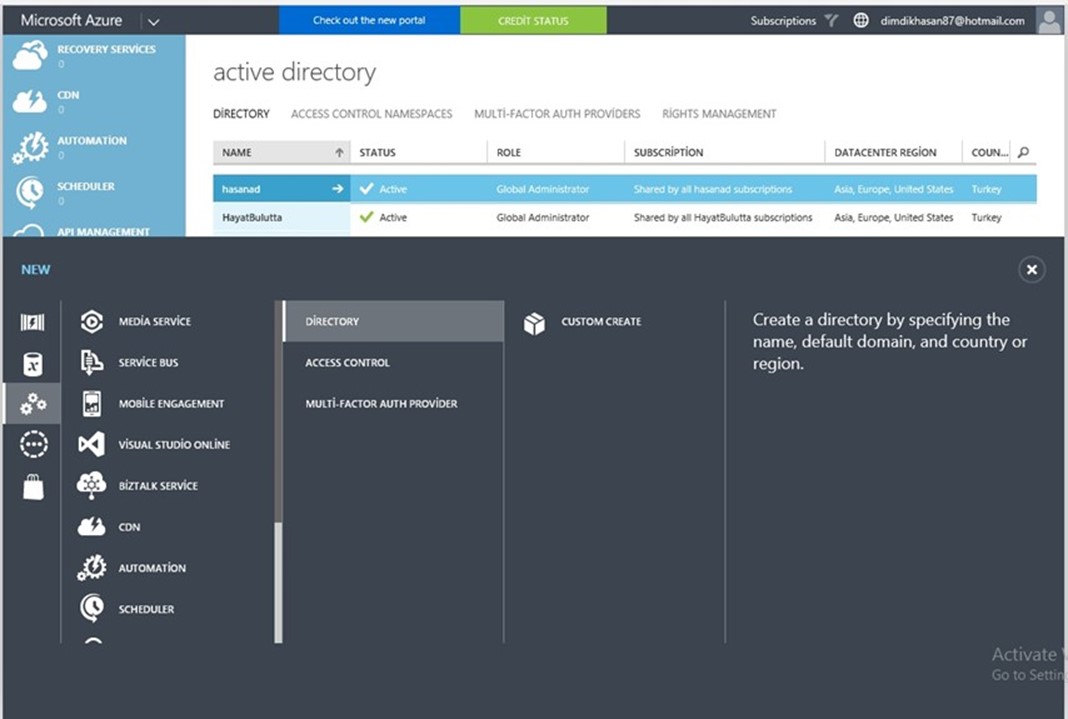Click the Microsoft Azure logo text
Viewport: 1068px width, 719px height.
point(72,20)
